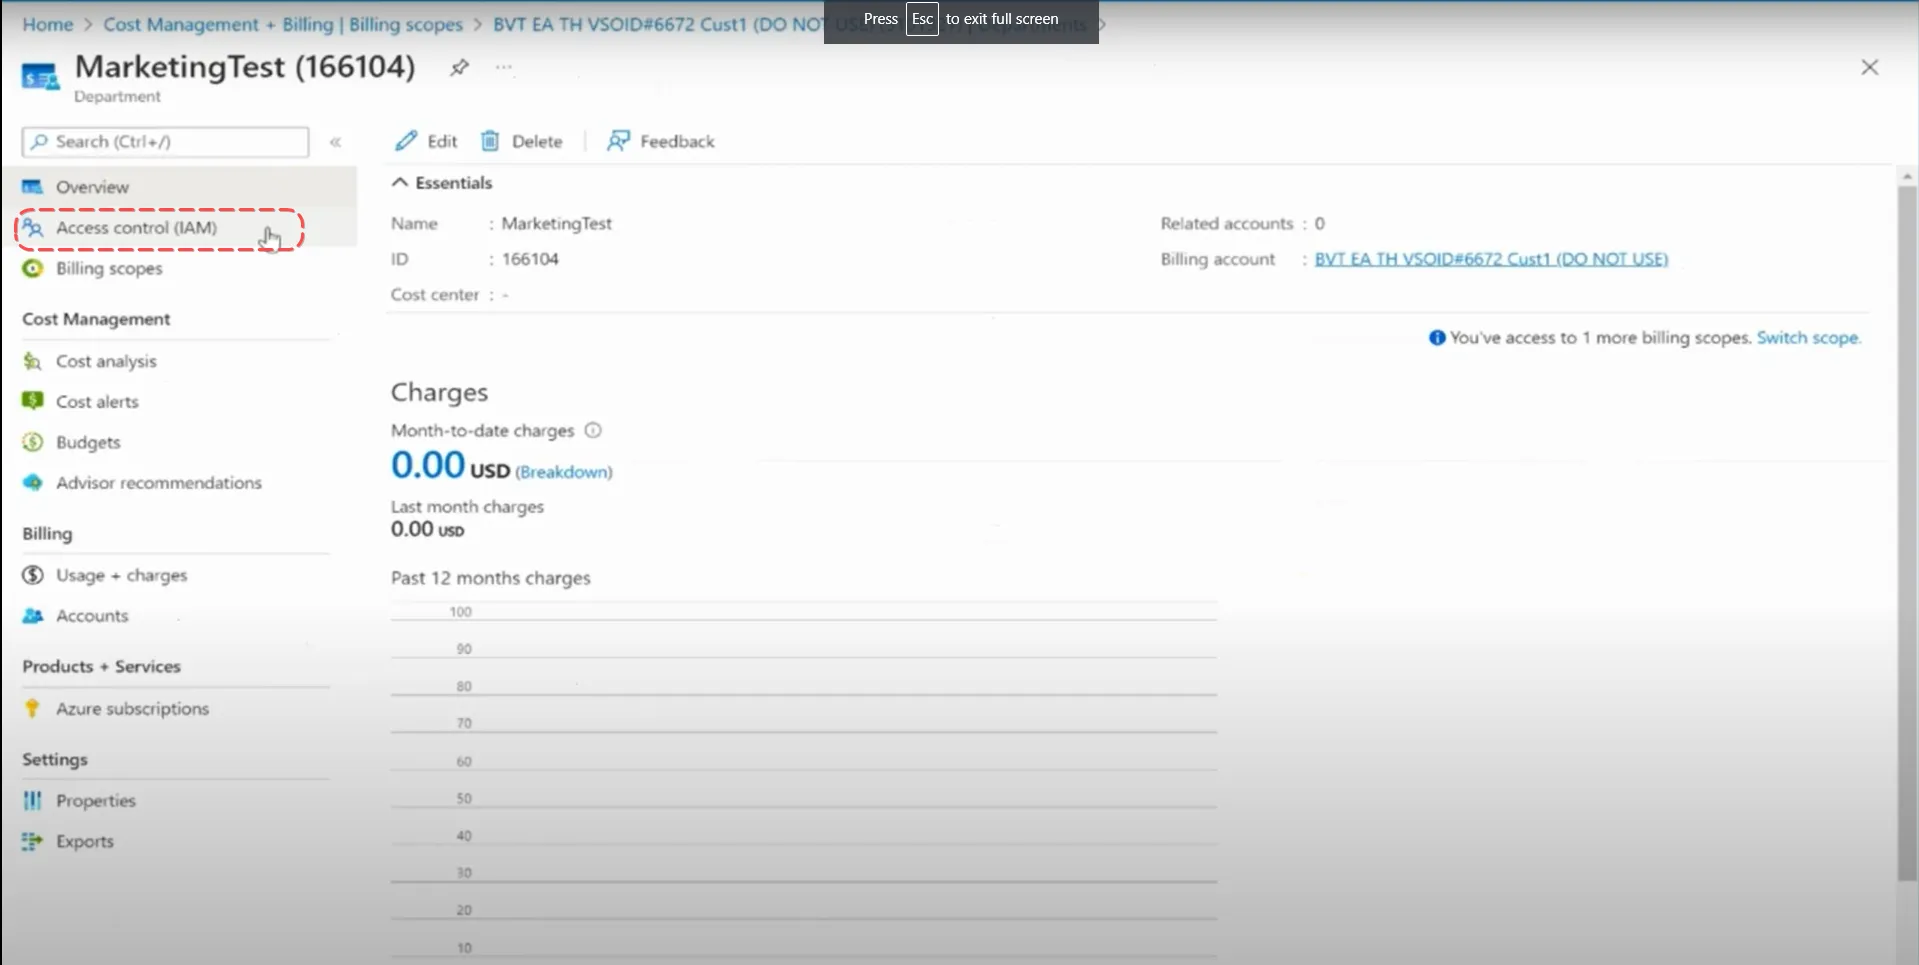Viewport: 1919px width, 965px height.
Task: Open Usage + charges menu item
Action: click(x=122, y=575)
